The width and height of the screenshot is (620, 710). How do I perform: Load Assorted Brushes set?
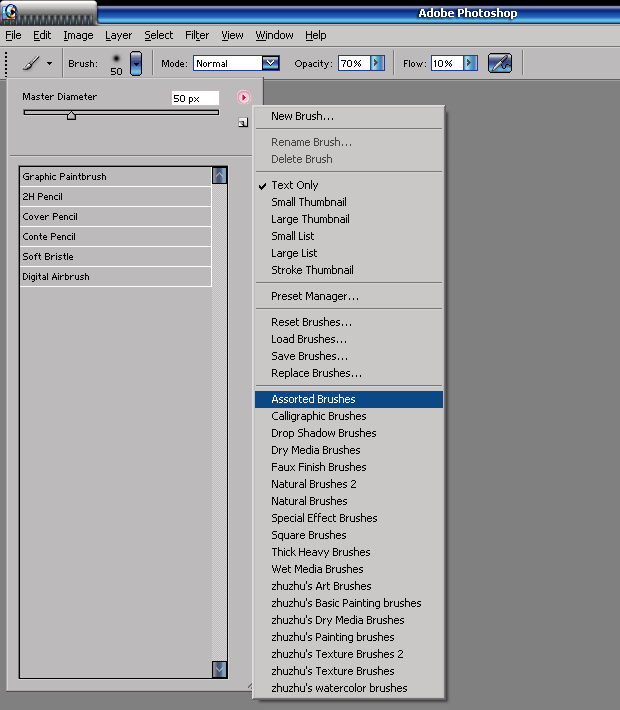[x=349, y=399]
